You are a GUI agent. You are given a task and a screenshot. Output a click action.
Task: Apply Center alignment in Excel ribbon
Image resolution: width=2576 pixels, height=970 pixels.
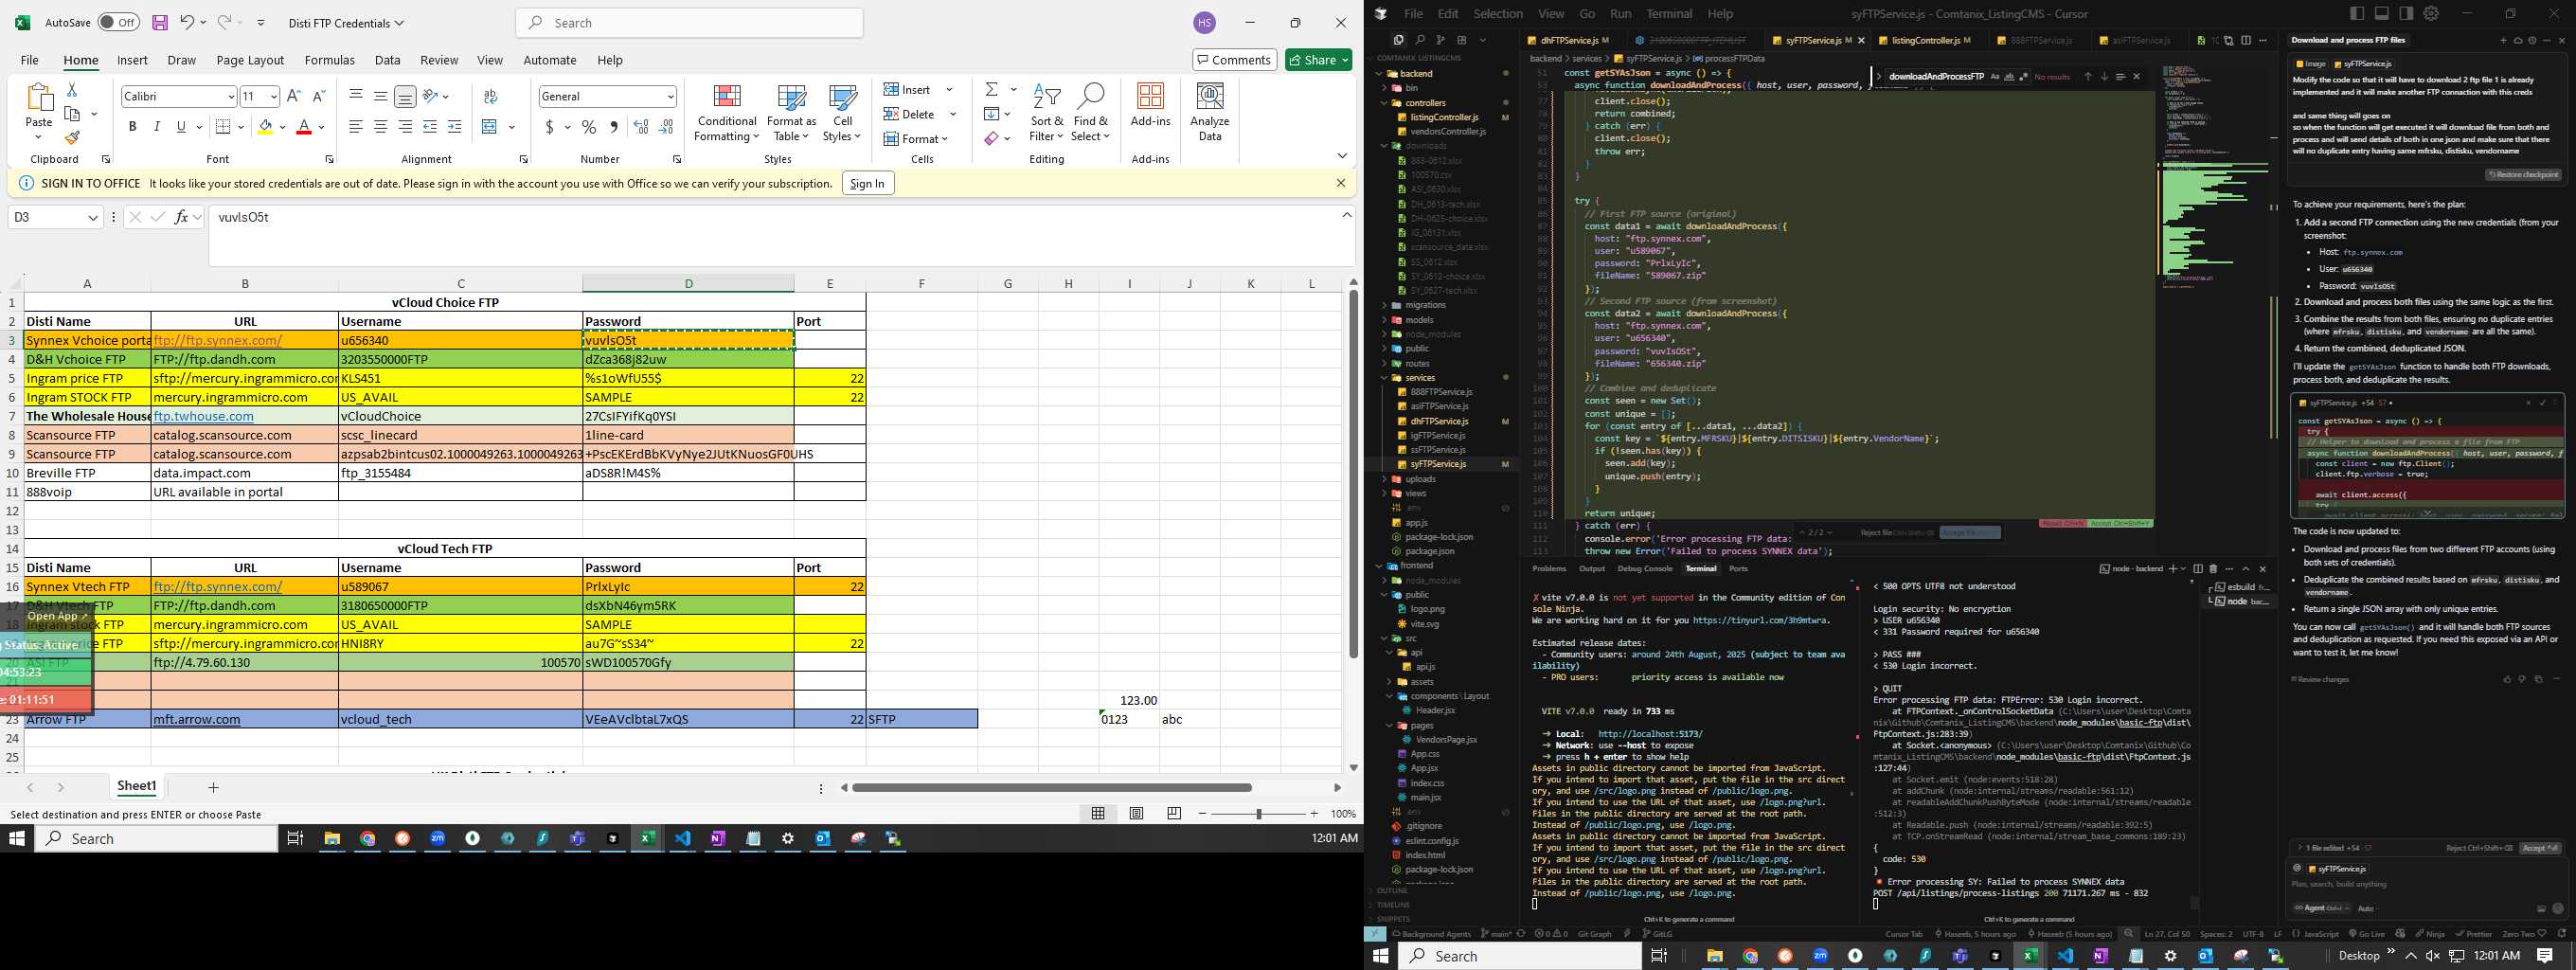point(380,127)
